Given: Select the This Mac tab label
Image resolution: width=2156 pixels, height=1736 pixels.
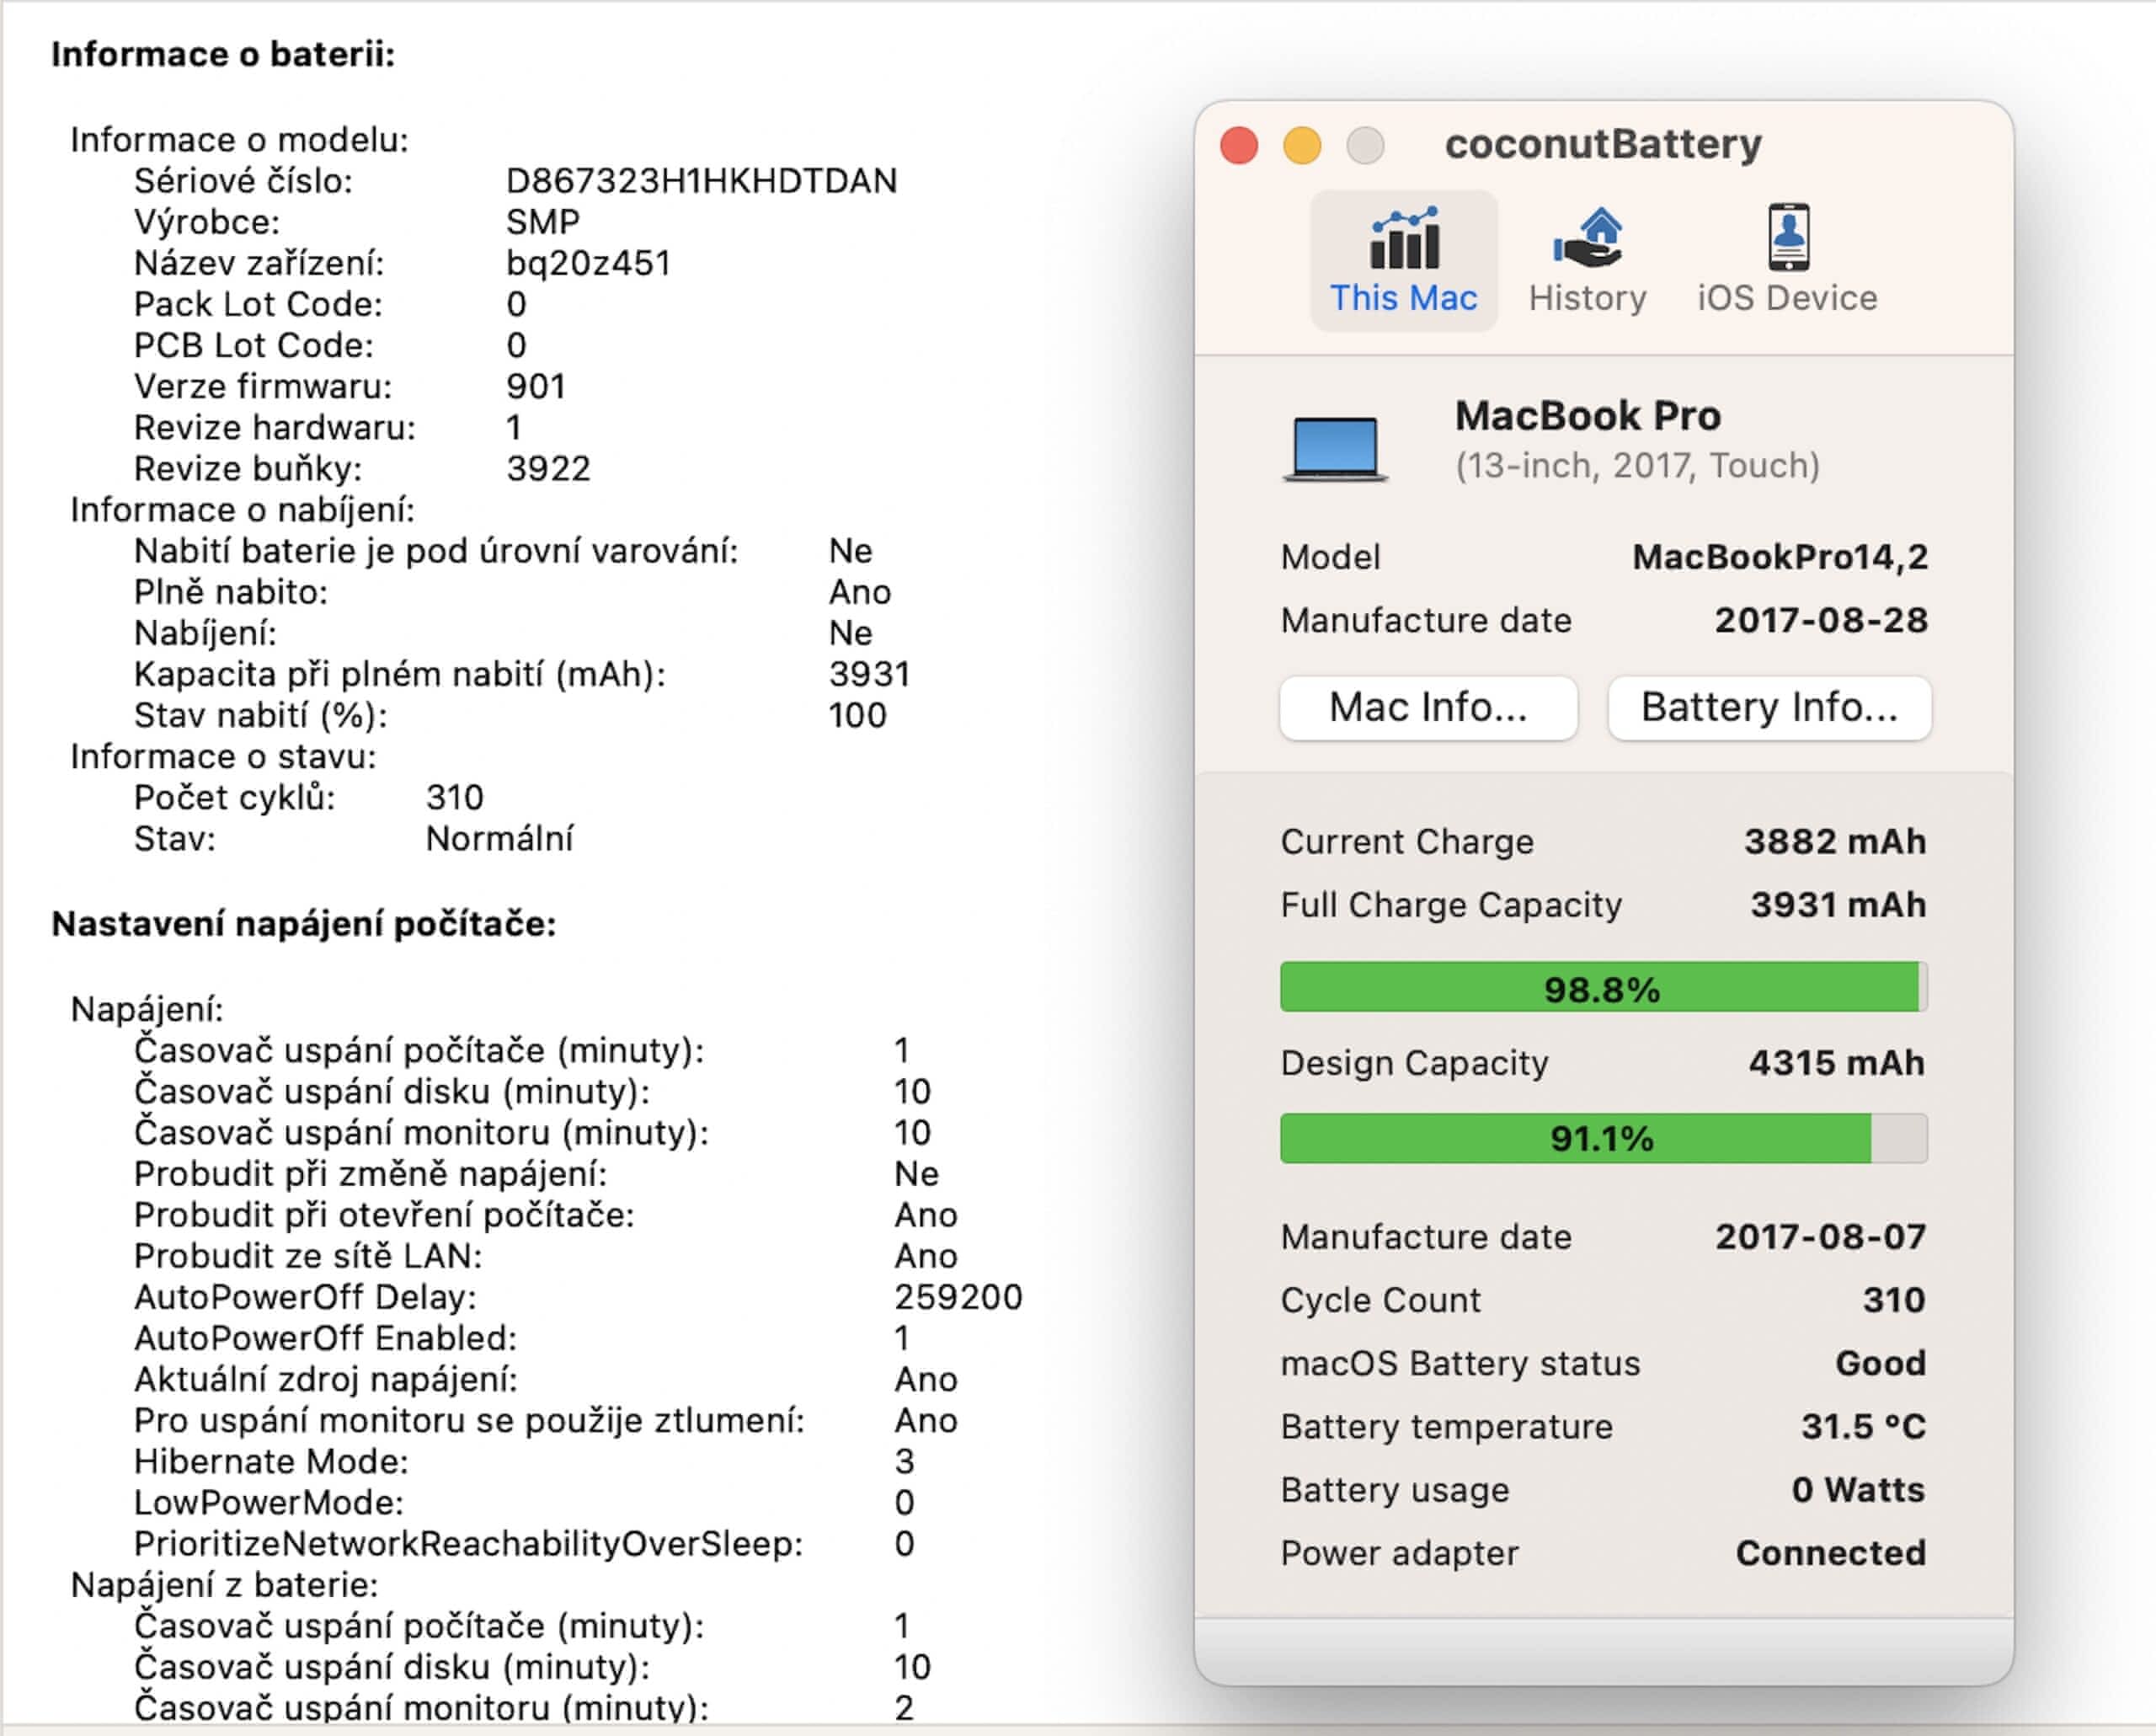Looking at the screenshot, I should [1403, 298].
